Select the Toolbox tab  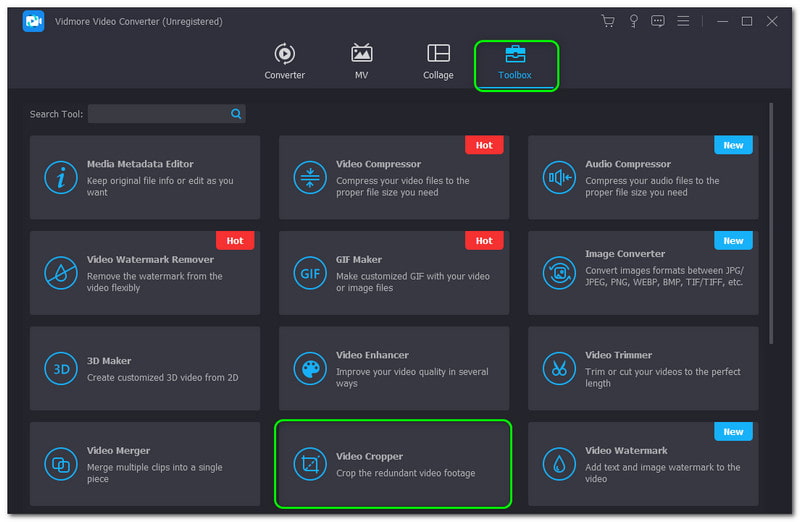pos(515,65)
